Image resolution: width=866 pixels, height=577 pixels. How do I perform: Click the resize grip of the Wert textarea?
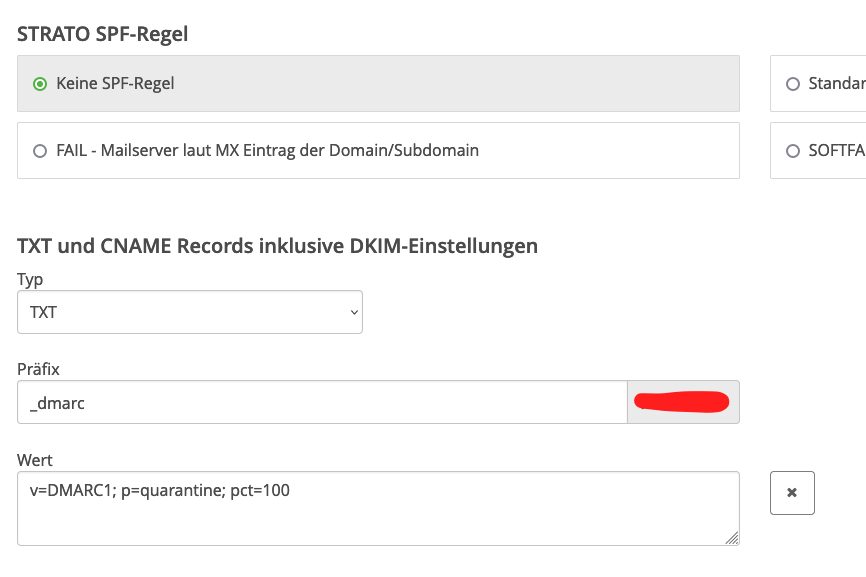(732, 538)
